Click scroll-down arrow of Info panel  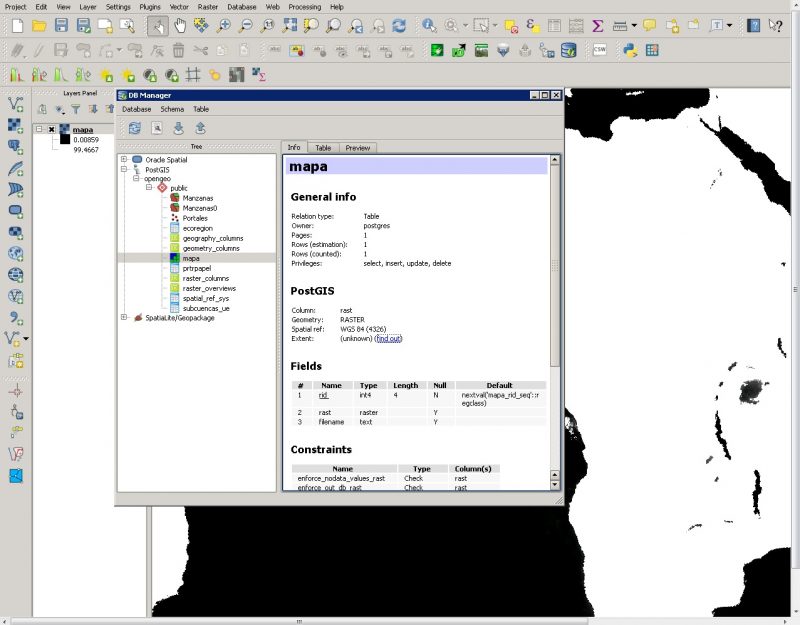click(555, 485)
